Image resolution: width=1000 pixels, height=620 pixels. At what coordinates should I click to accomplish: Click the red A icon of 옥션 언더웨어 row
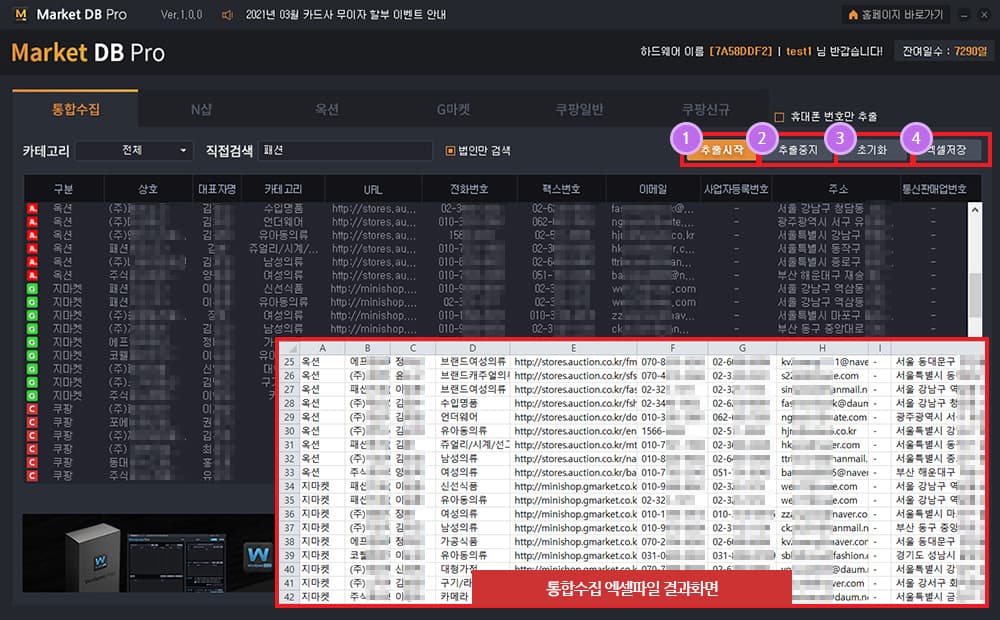click(32, 222)
